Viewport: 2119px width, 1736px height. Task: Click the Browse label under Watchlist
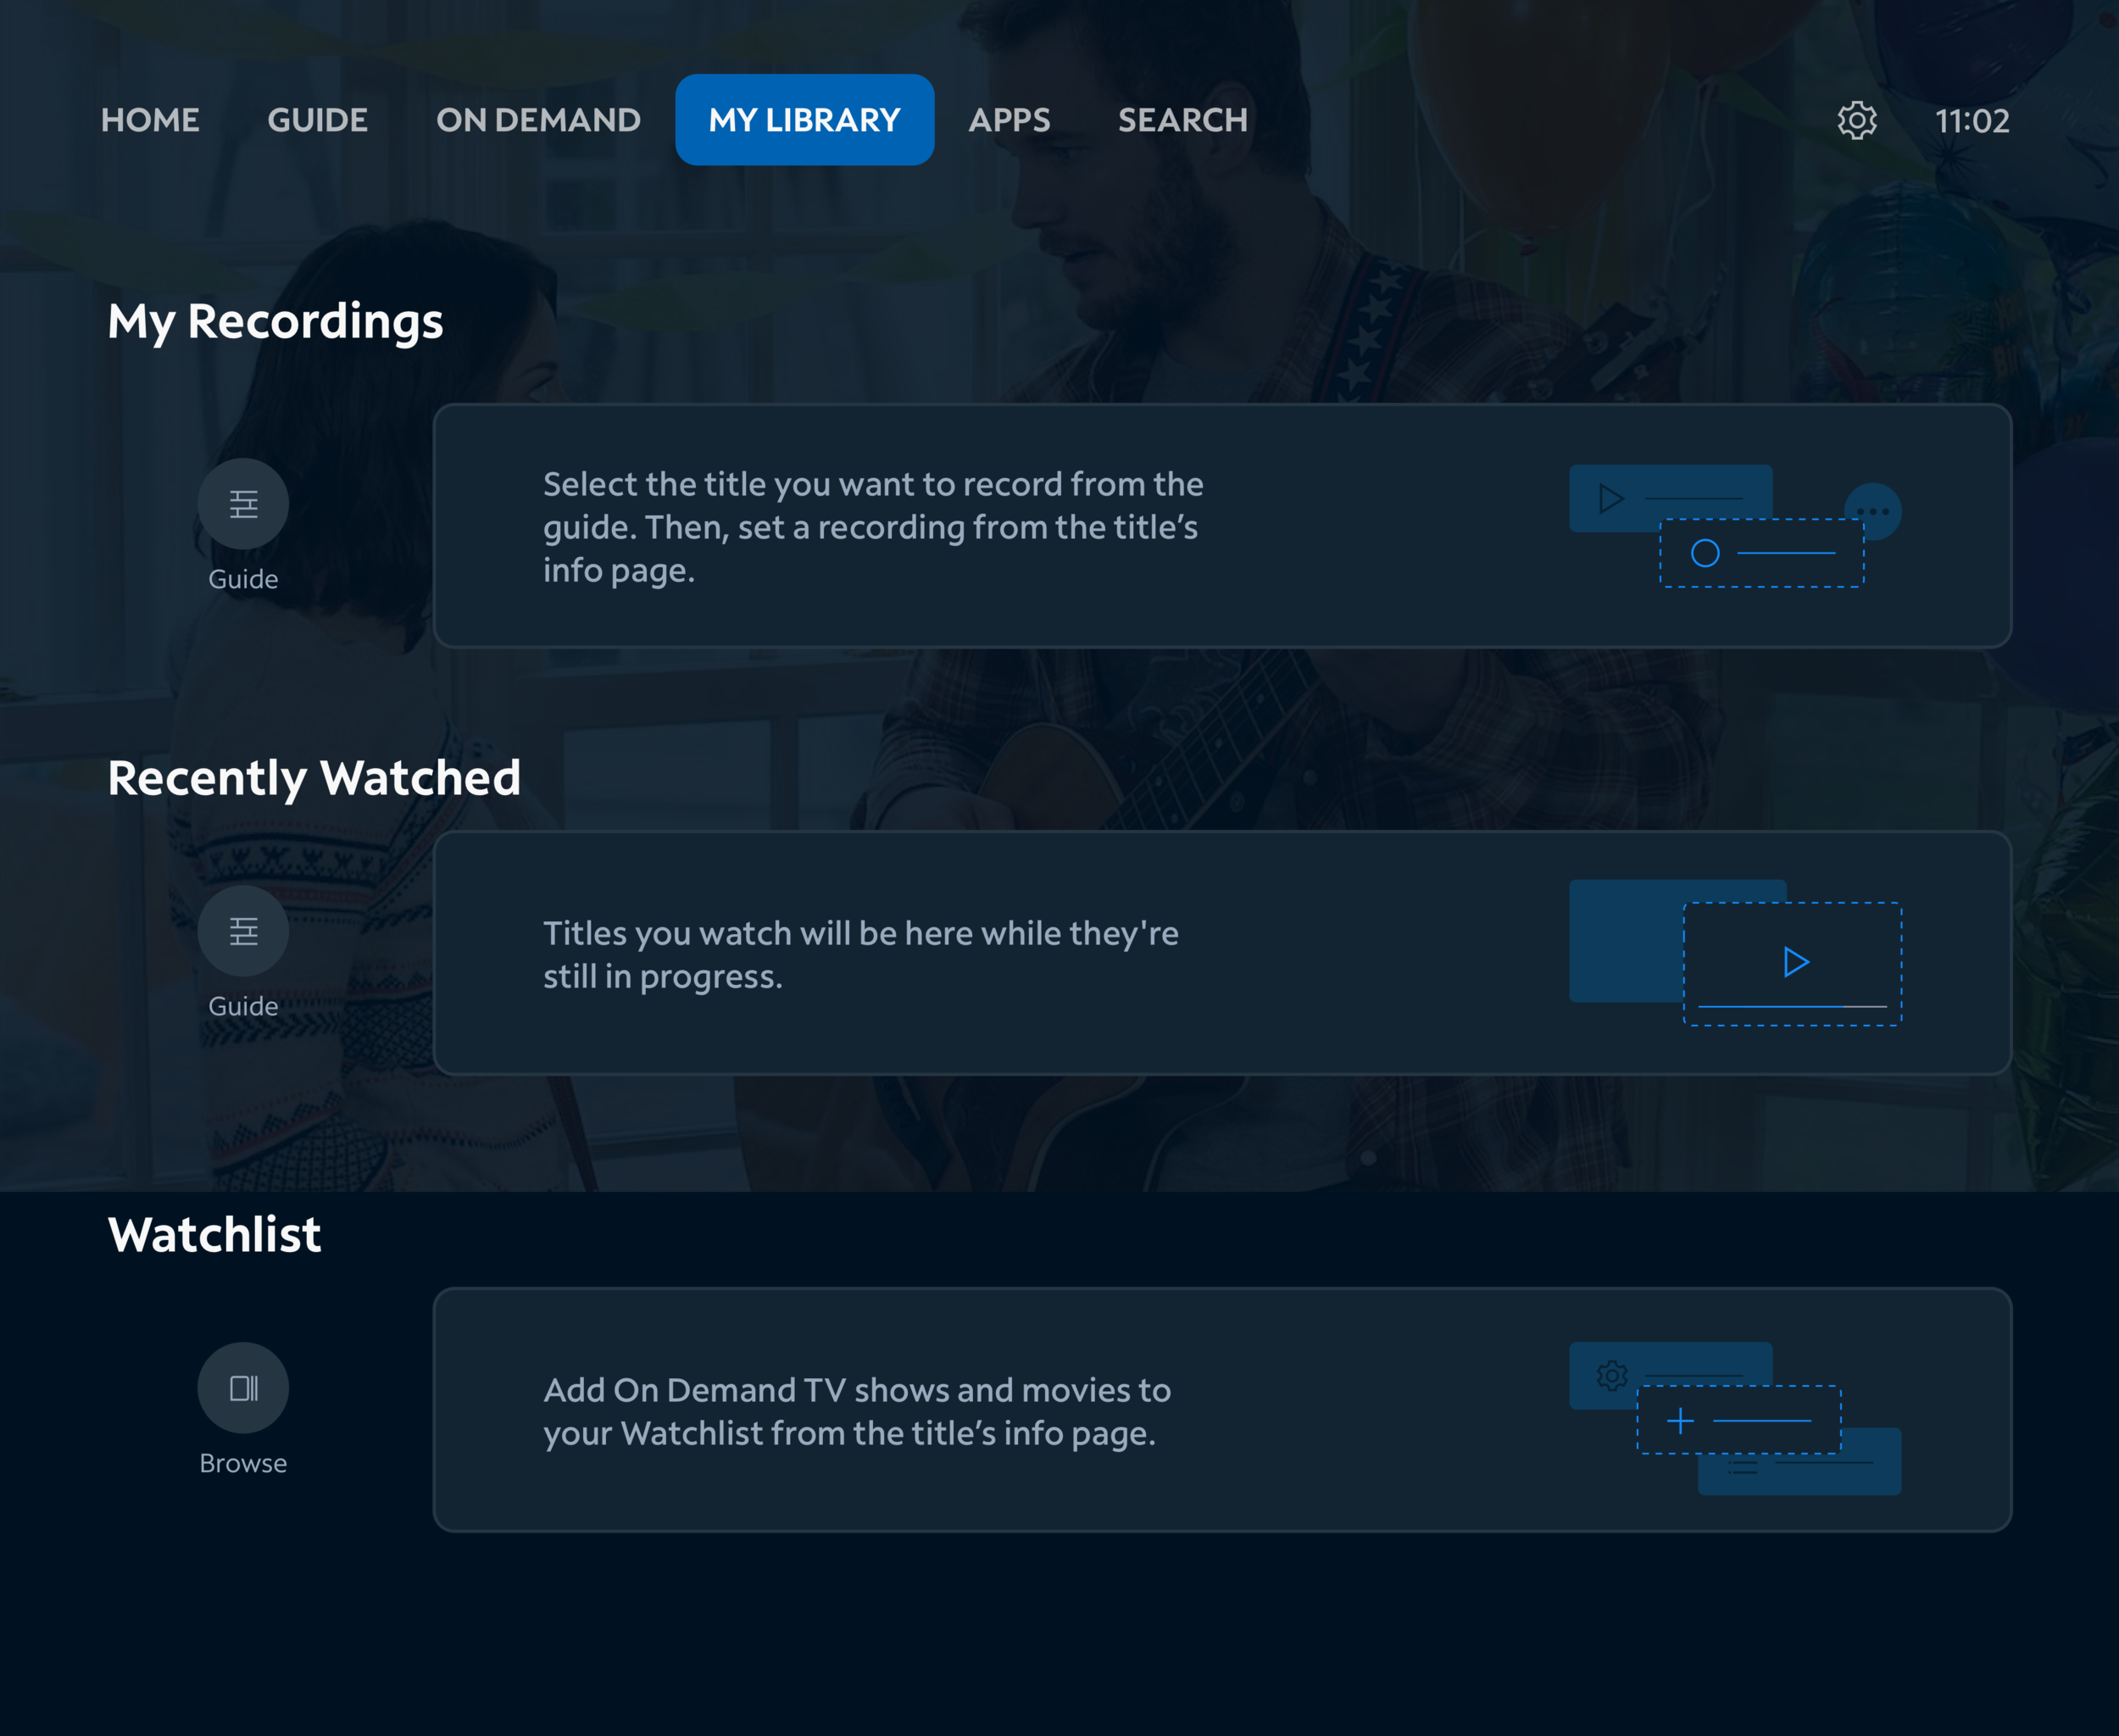[243, 1463]
